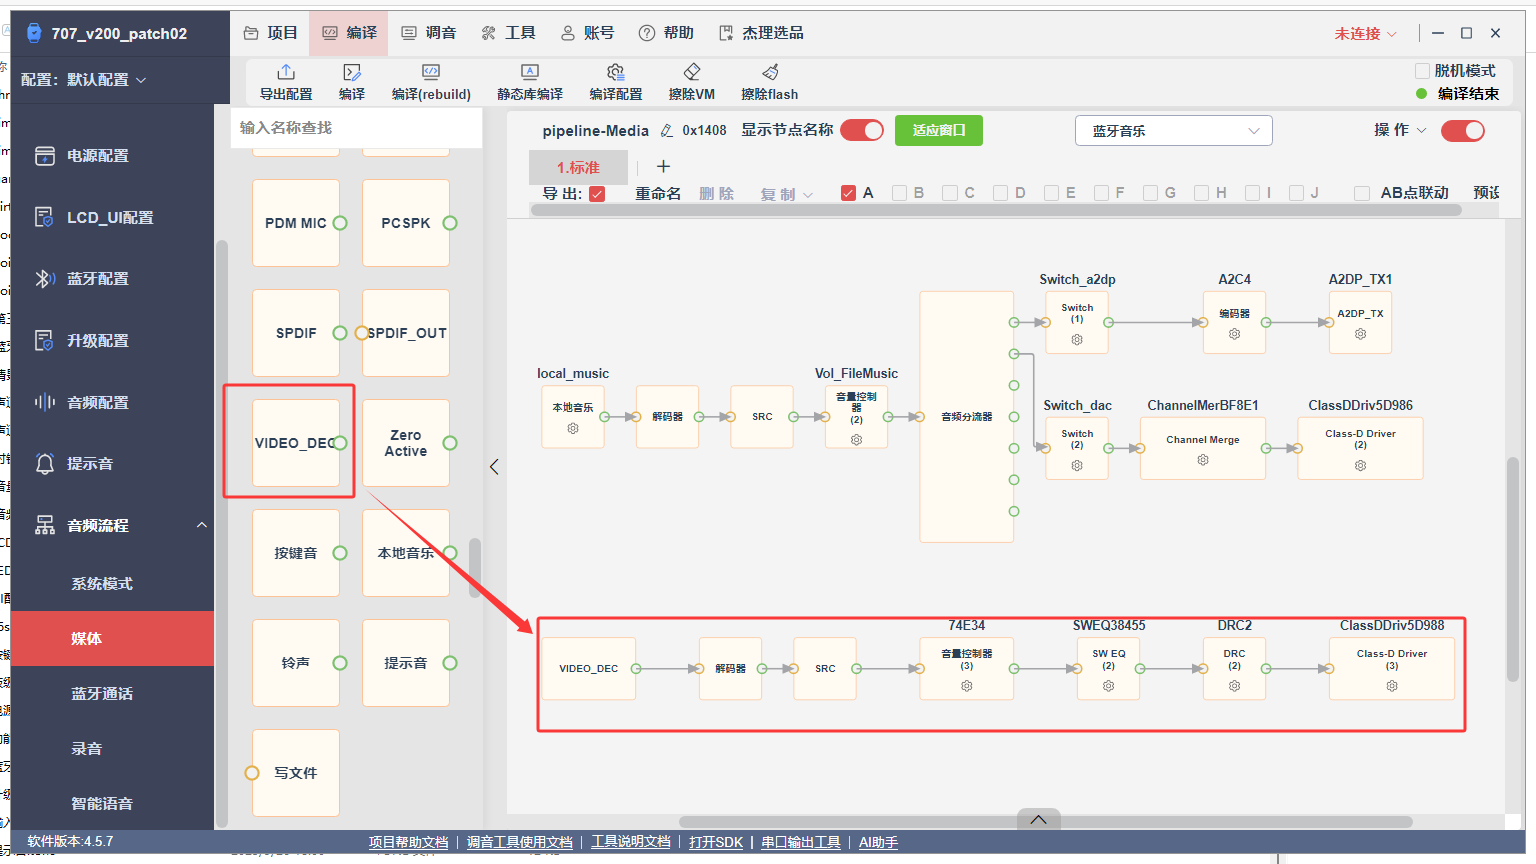Viewport: 1536px width, 864px height.
Task: Open settings gear on the 本地音乐 node
Action: pyautogui.click(x=573, y=429)
